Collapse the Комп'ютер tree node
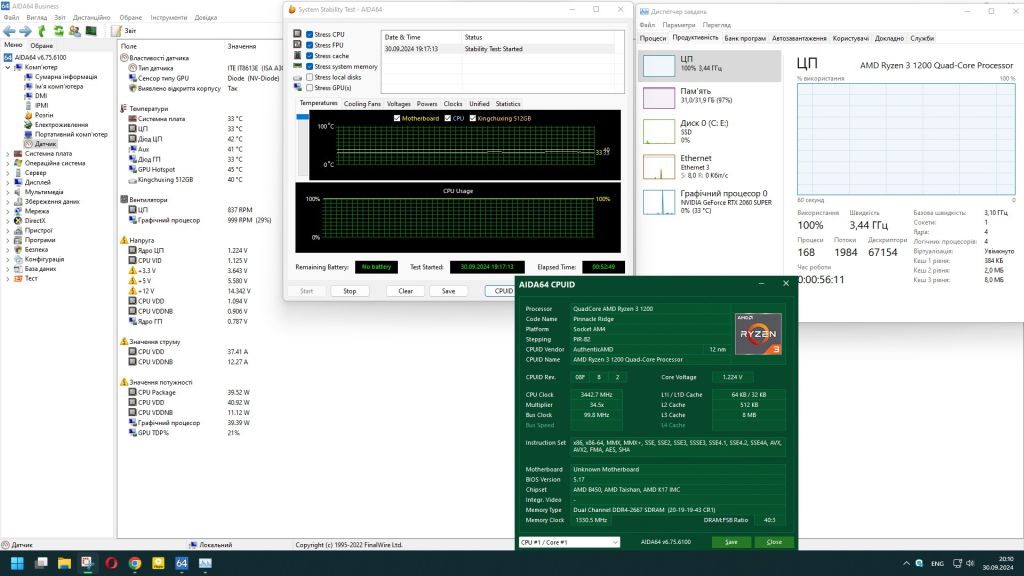The height and width of the screenshot is (576, 1024). (x=8, y=67)
